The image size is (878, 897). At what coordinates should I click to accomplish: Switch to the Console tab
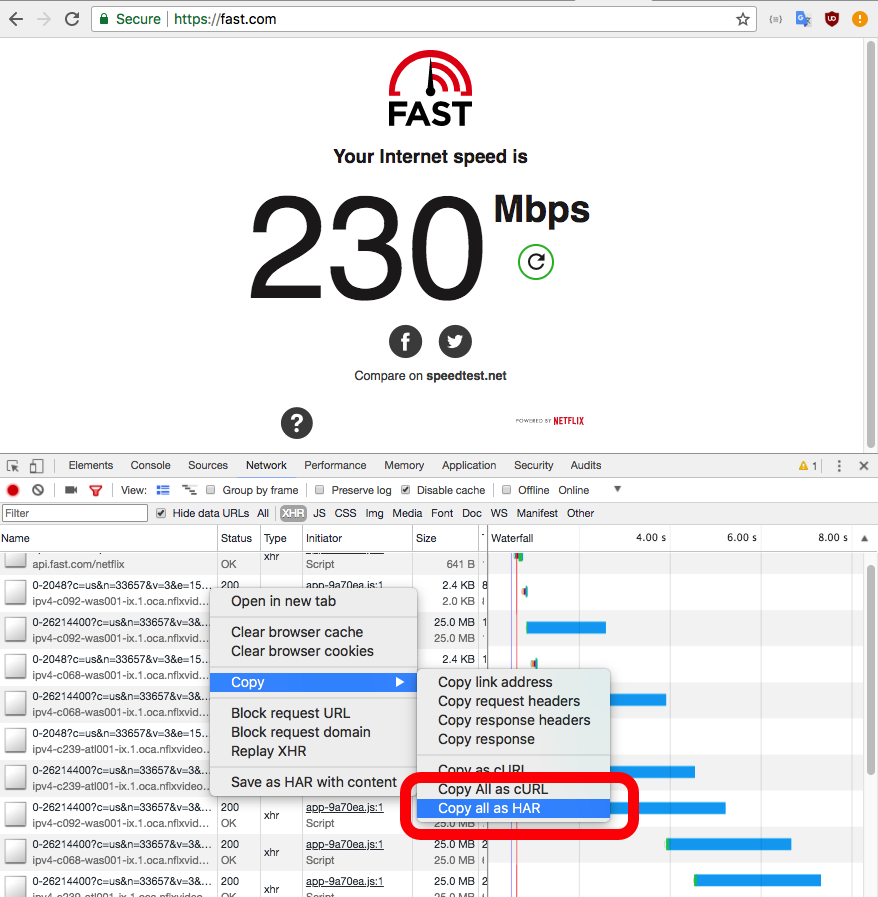pyautogui.click(x=150, y=465)
